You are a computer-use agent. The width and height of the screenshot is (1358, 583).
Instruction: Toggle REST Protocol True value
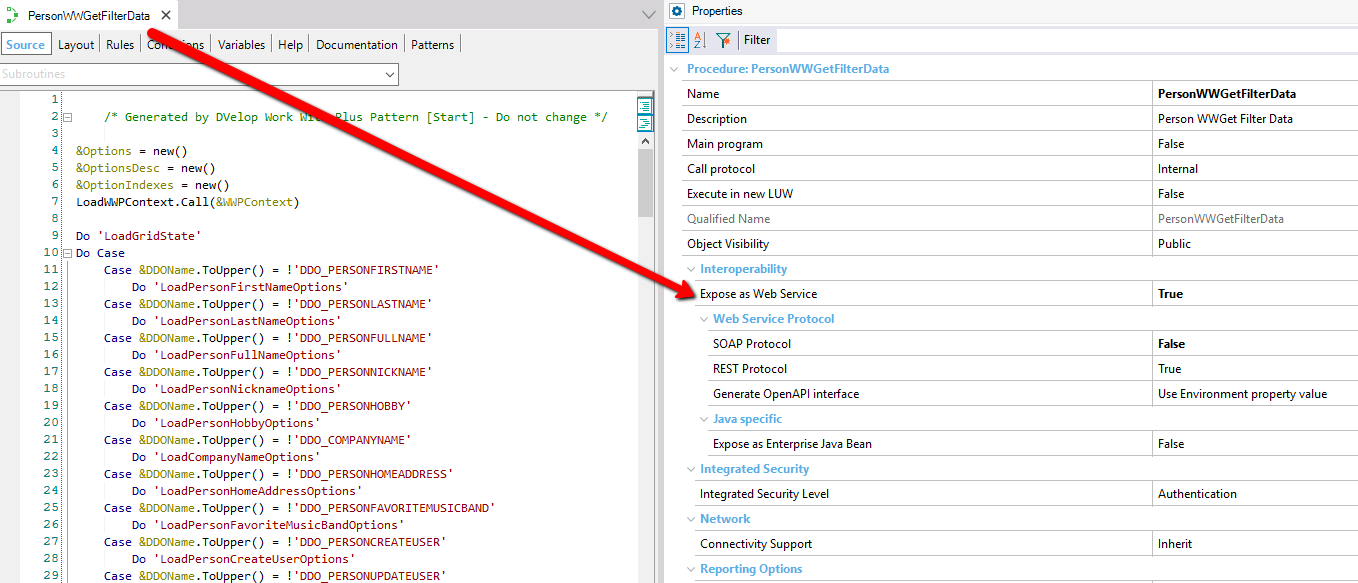pos(1255,369)
